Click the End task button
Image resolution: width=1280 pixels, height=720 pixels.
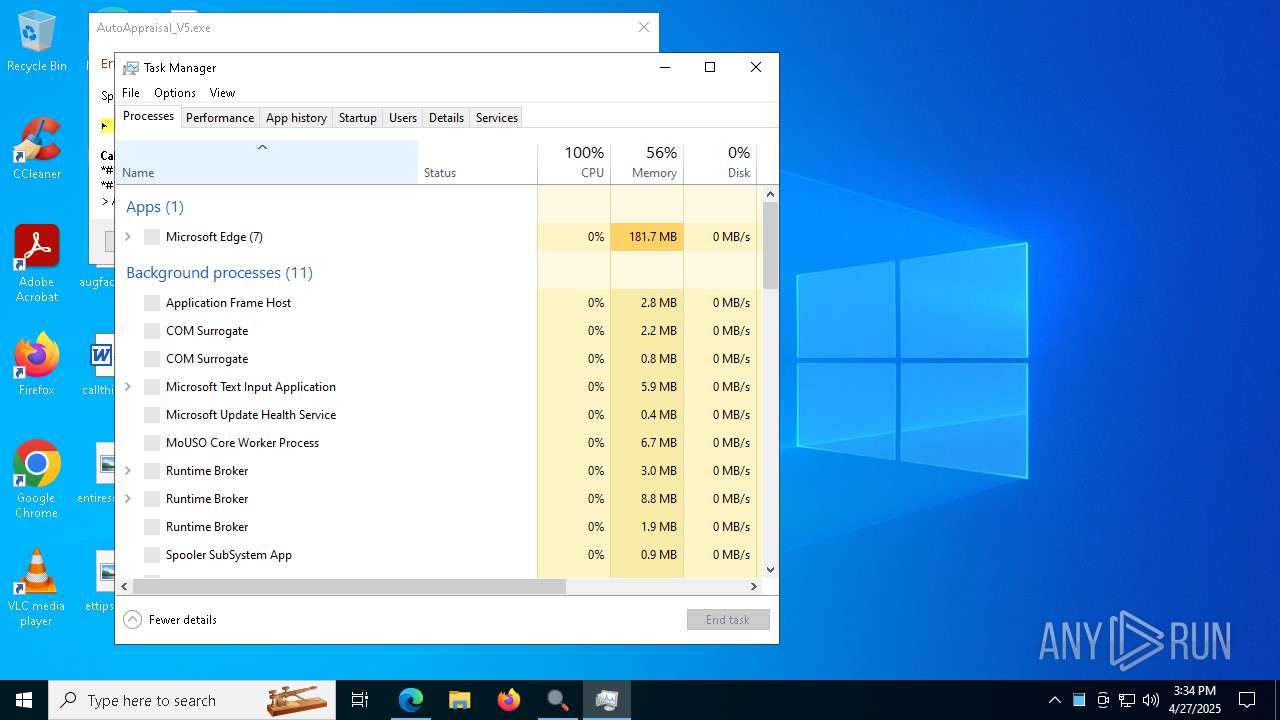728,620
